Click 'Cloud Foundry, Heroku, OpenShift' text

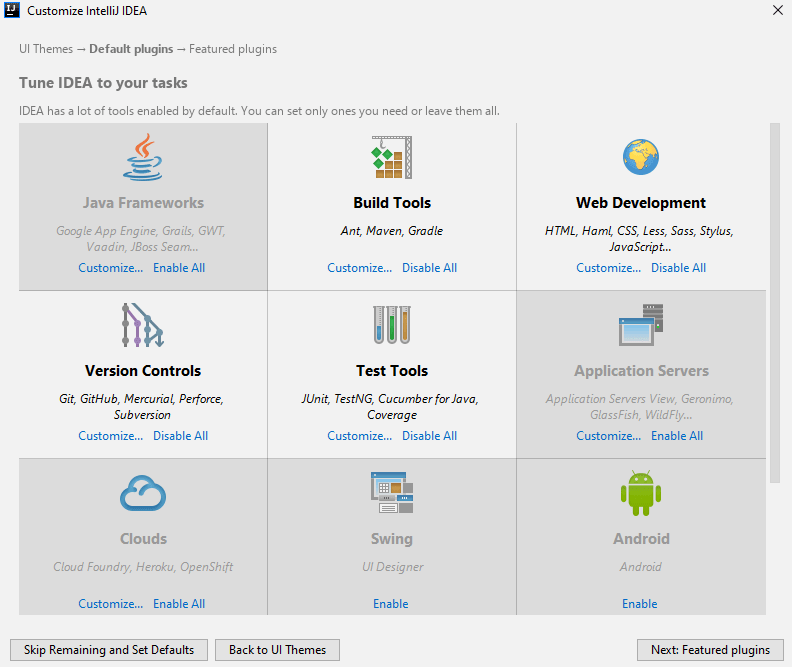[143, 567]
